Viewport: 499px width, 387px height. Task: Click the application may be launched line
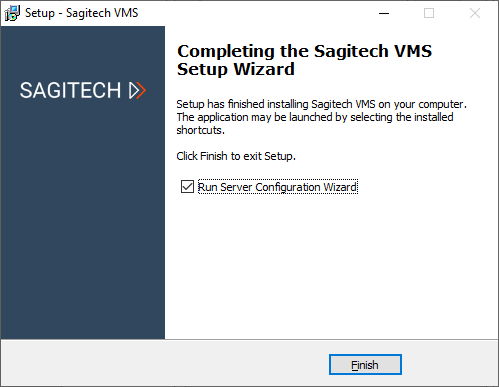pos(315,117)
